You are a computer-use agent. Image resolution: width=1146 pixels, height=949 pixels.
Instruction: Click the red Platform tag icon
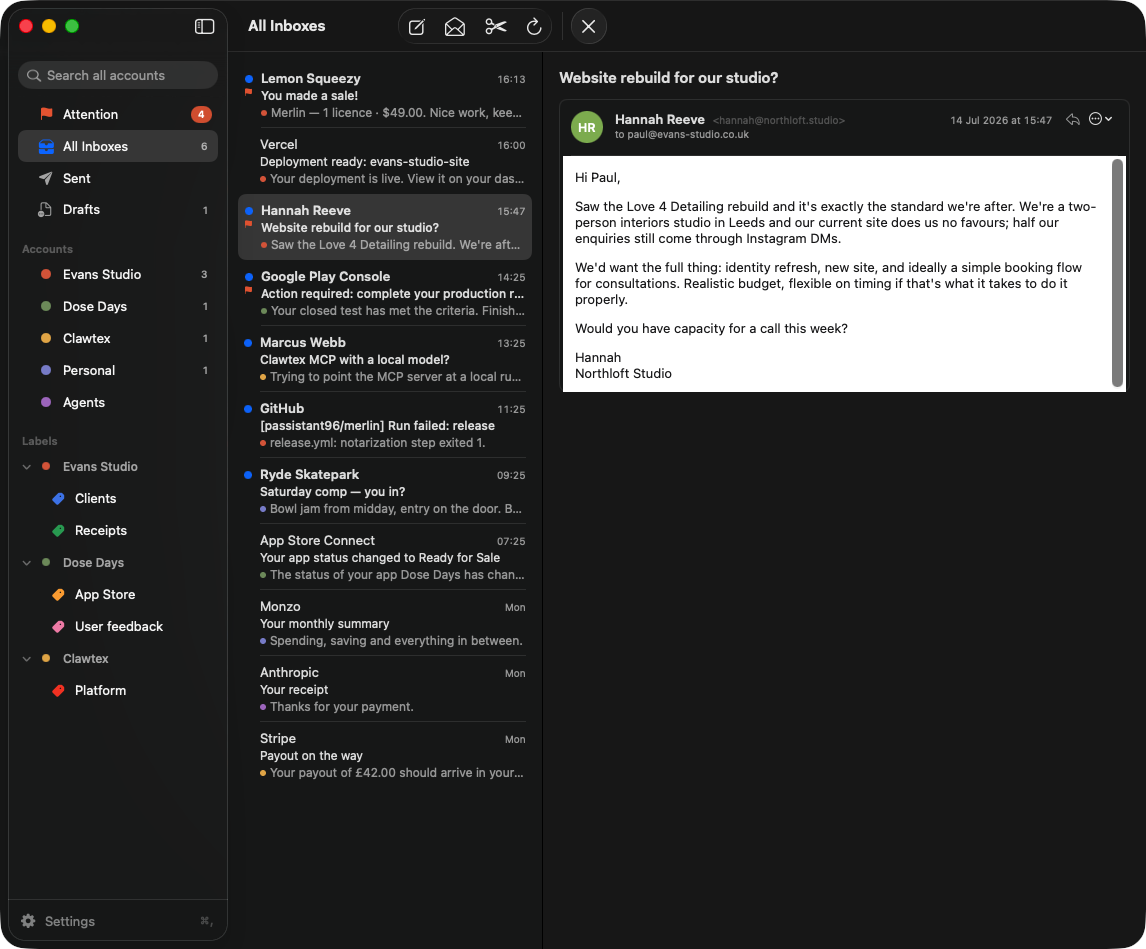(58, 690)
